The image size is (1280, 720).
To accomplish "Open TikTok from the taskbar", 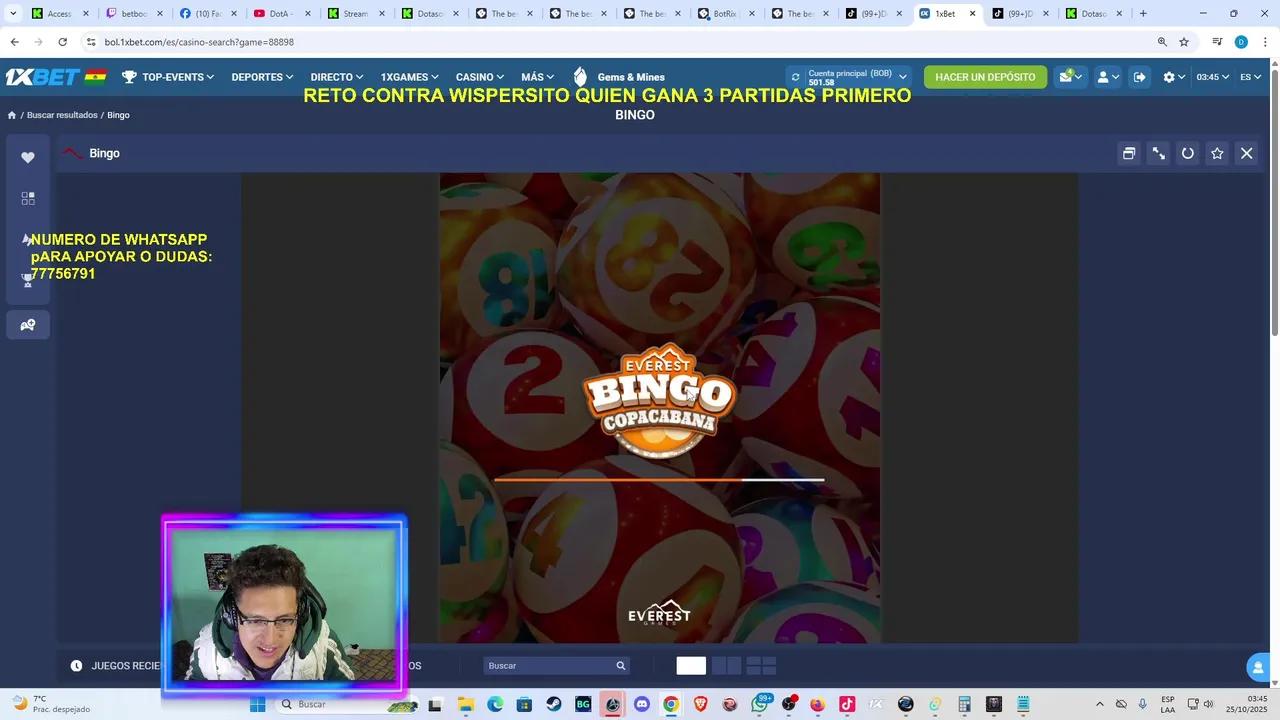I will point(847,704).
